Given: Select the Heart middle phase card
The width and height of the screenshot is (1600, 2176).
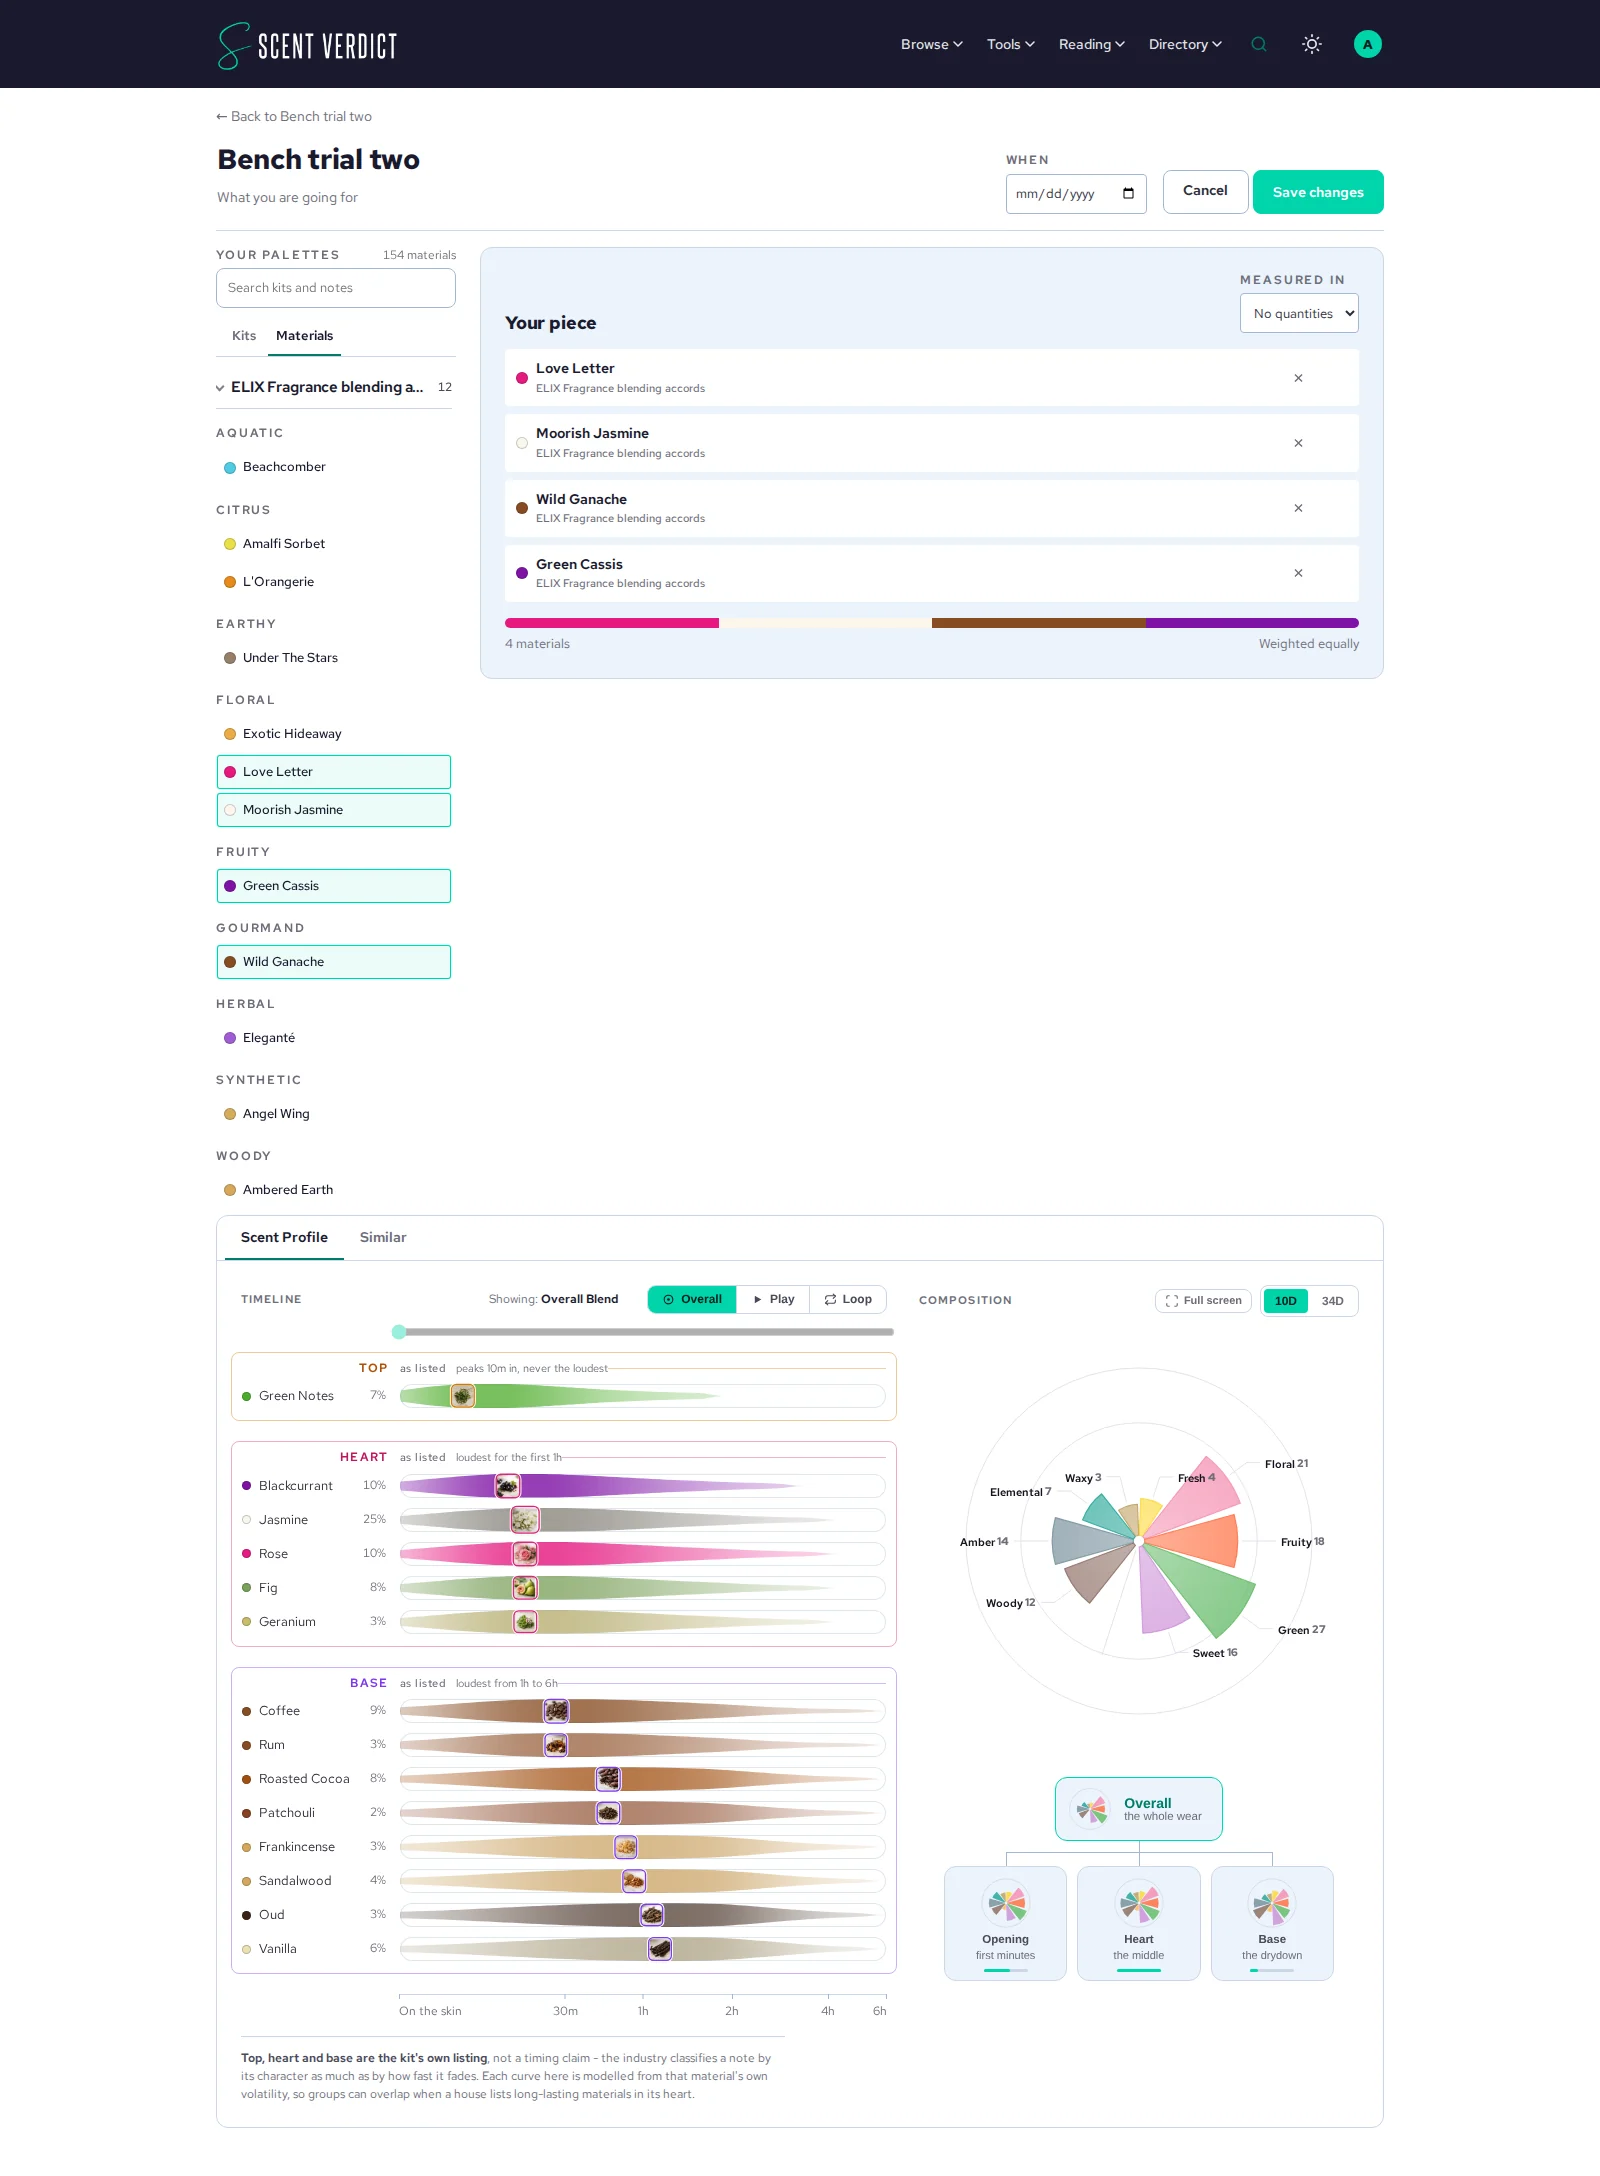Looking at the screenshot, I should pos(1139,1923).
